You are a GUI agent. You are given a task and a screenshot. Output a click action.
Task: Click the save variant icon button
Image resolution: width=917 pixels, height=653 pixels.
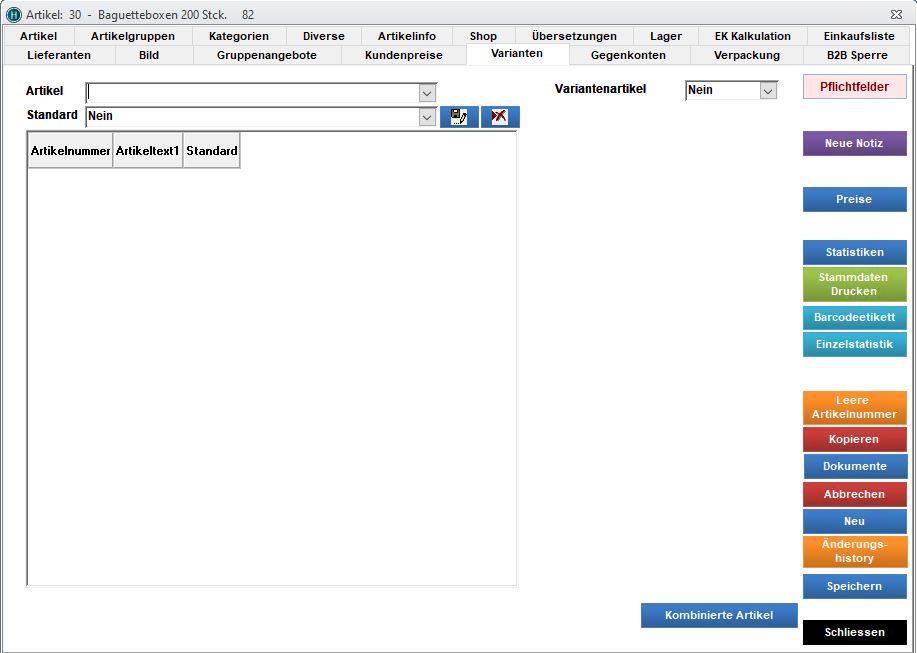tap(459, 117)
